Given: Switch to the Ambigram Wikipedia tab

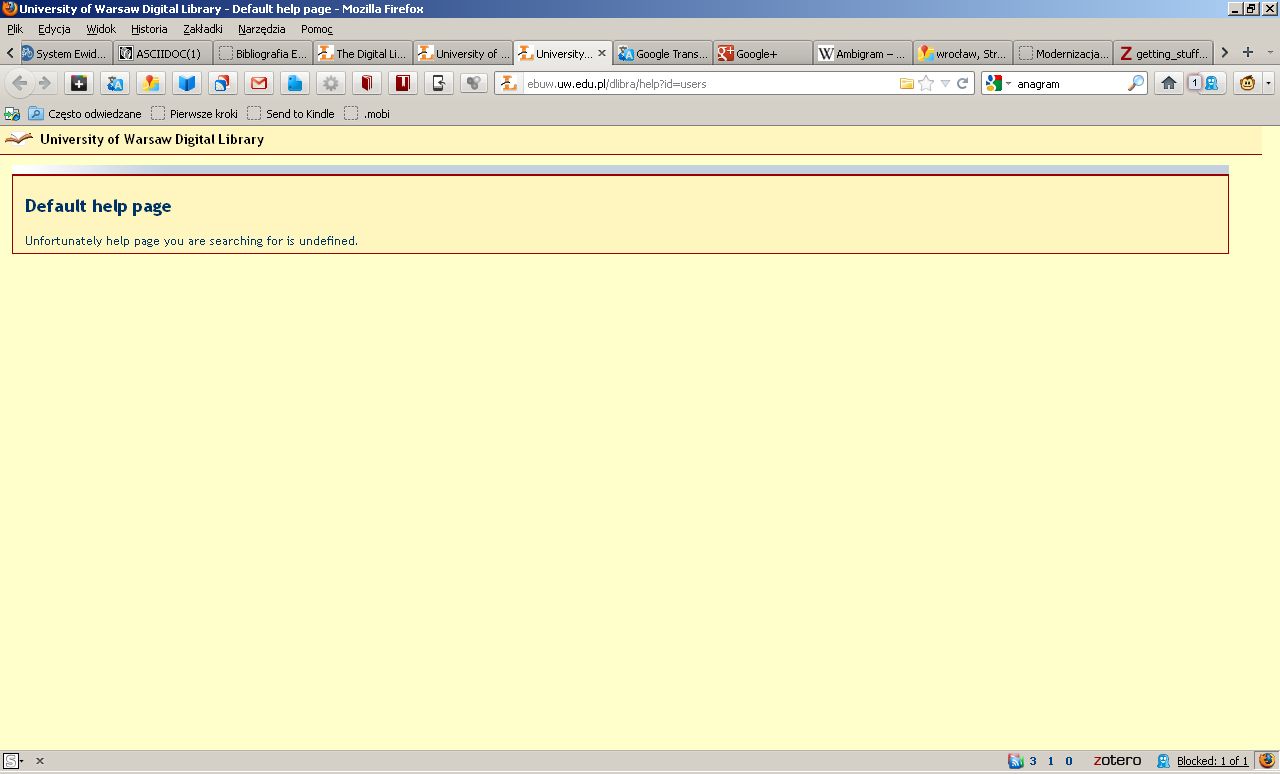Looking at the screenshot, I should [x=863, y=53].
